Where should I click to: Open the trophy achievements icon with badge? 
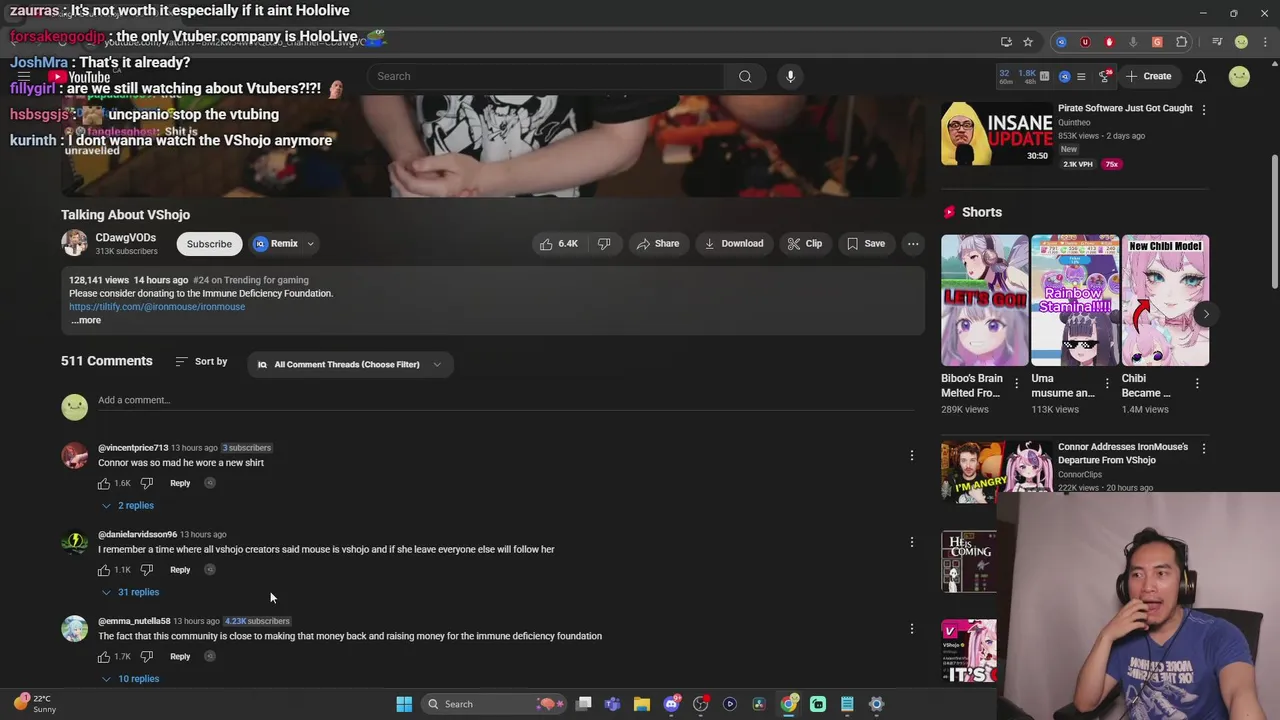point(1104,76)
